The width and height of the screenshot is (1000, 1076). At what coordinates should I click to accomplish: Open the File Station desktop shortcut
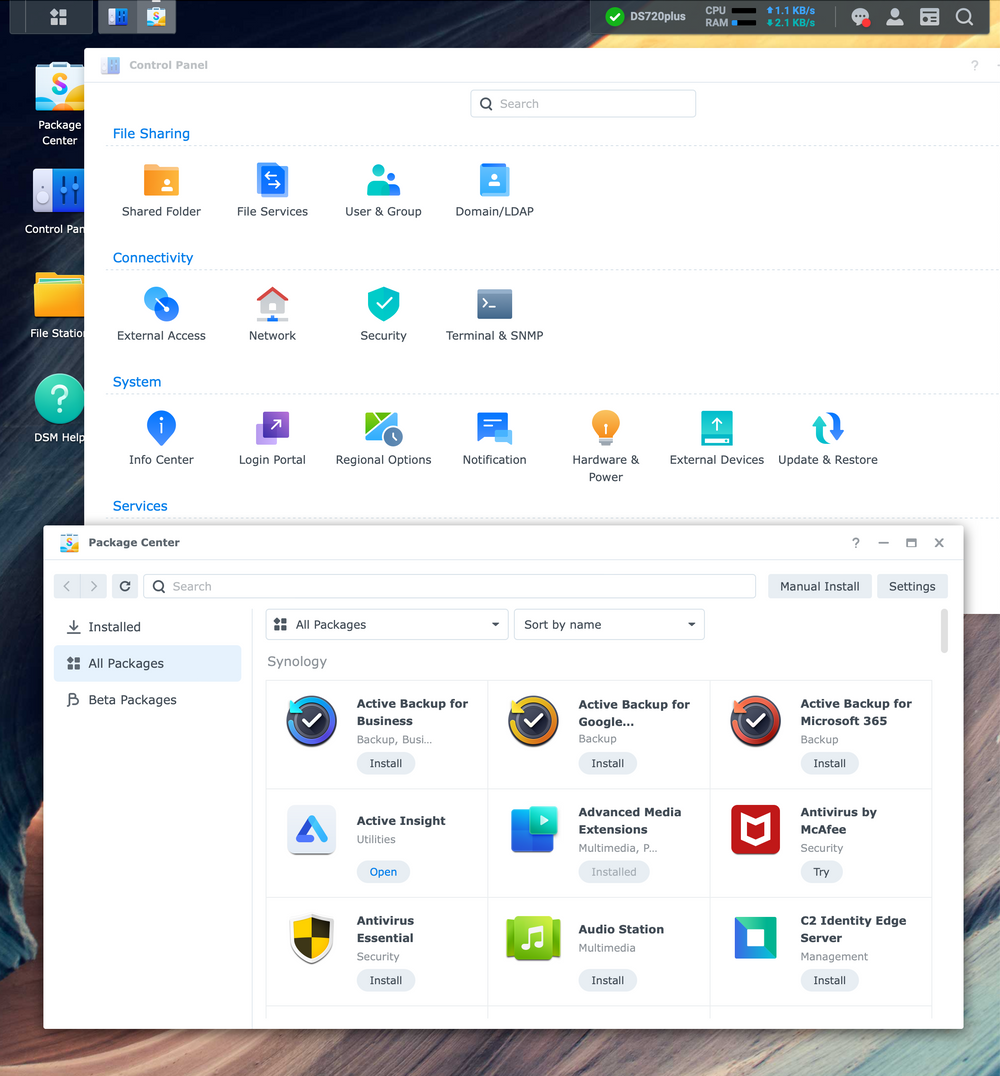(x=58, y=305)
